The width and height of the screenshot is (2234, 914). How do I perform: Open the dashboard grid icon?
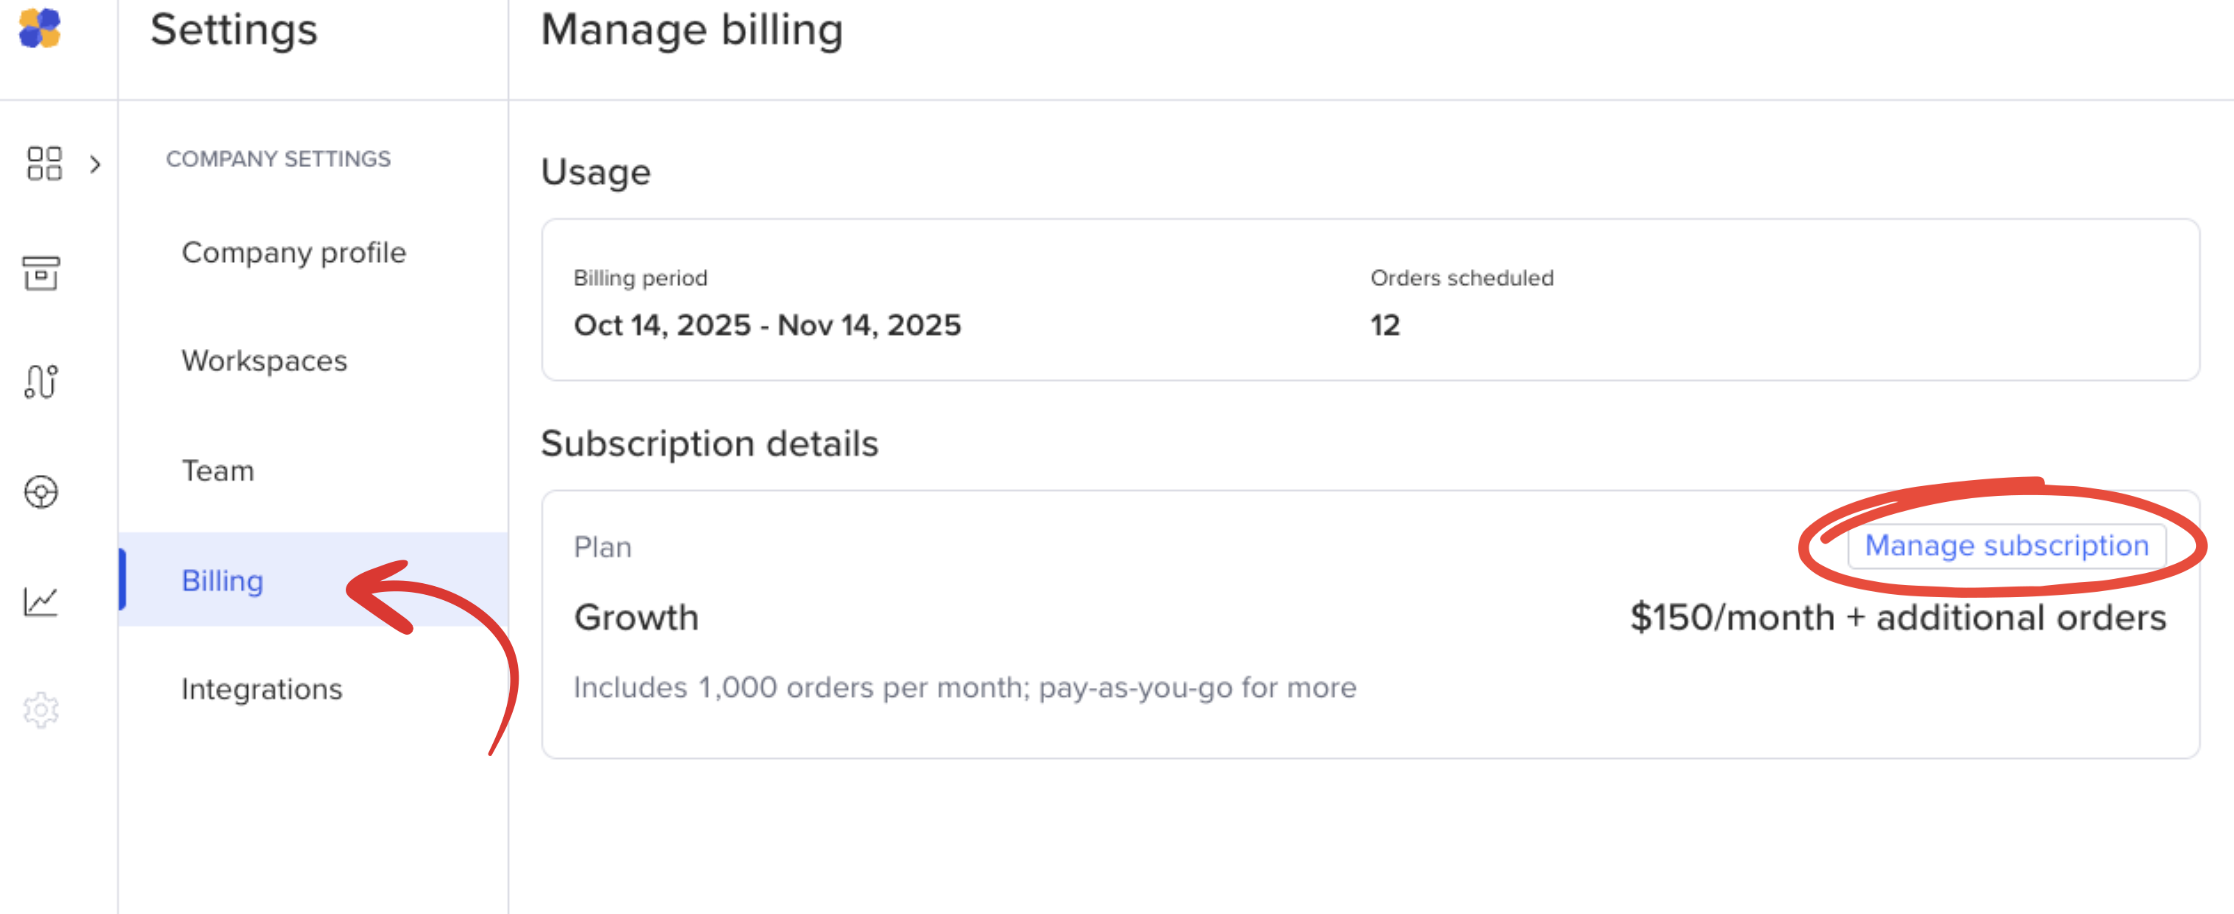[x=44, y=163]
